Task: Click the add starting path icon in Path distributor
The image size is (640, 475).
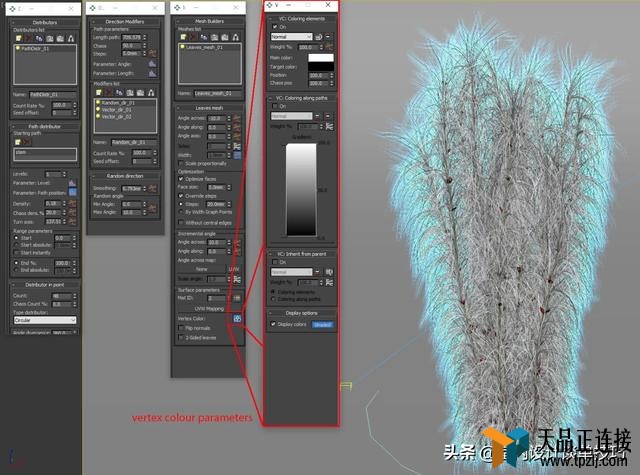Action: coord(18,142)
